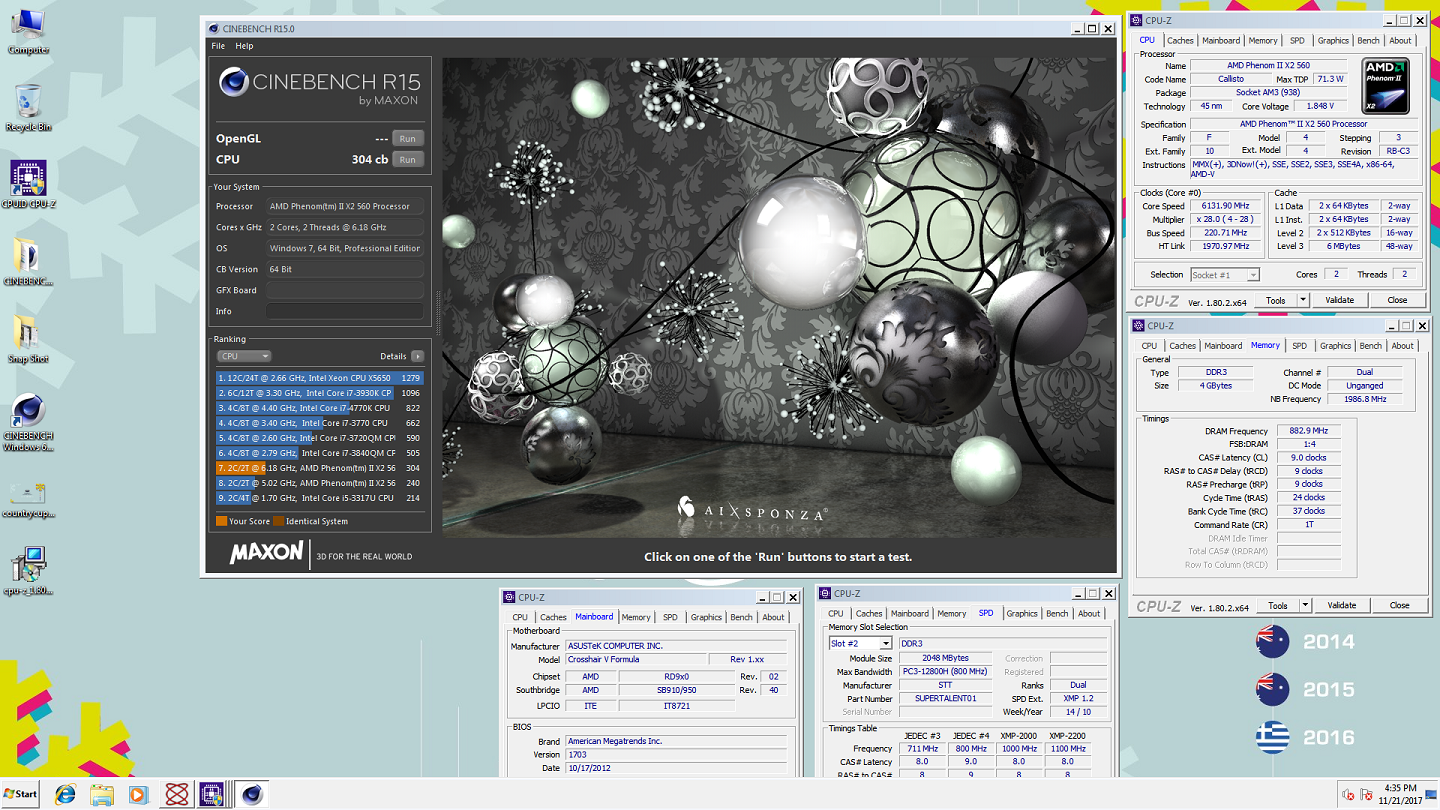Click the GFX Board field in Cinebench

(x=344, y=290)
